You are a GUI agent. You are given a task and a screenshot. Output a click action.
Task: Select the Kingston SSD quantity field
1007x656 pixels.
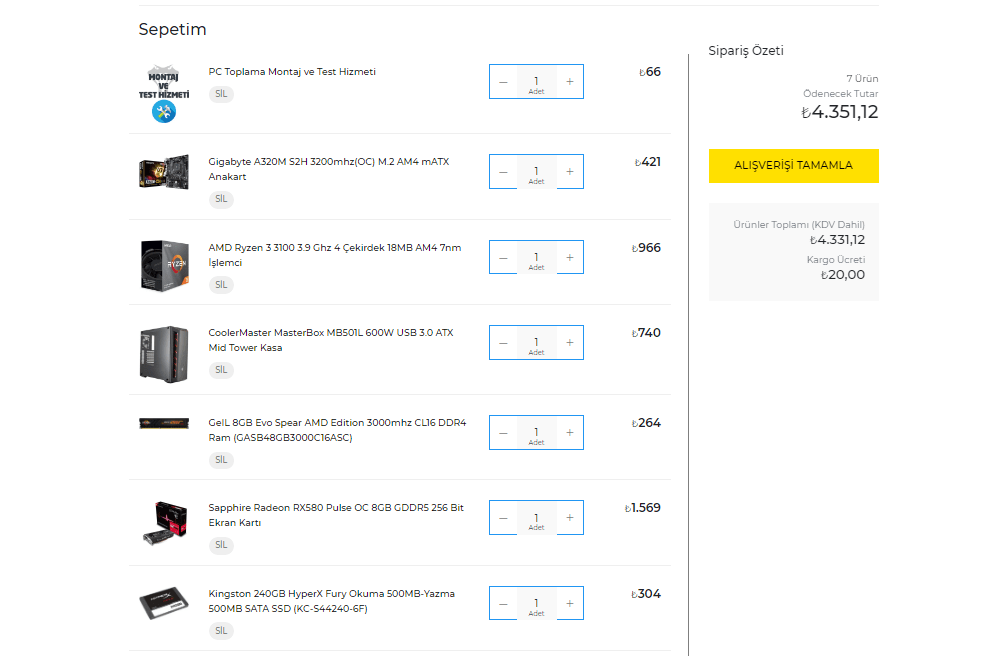coord(536,602)
